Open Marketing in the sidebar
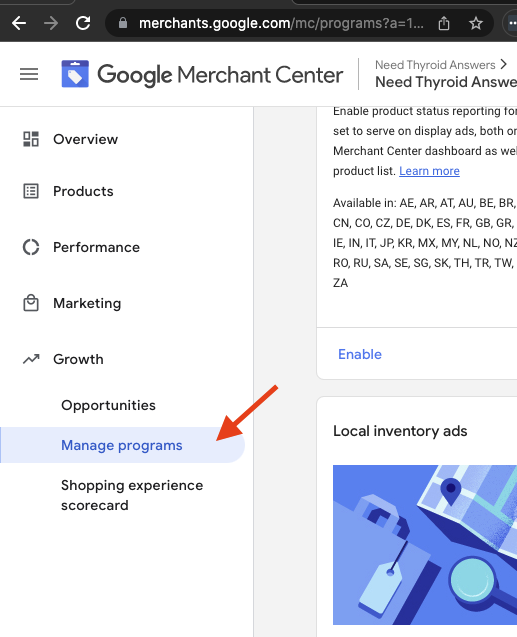517x637 pixels. tap(87, 303)
